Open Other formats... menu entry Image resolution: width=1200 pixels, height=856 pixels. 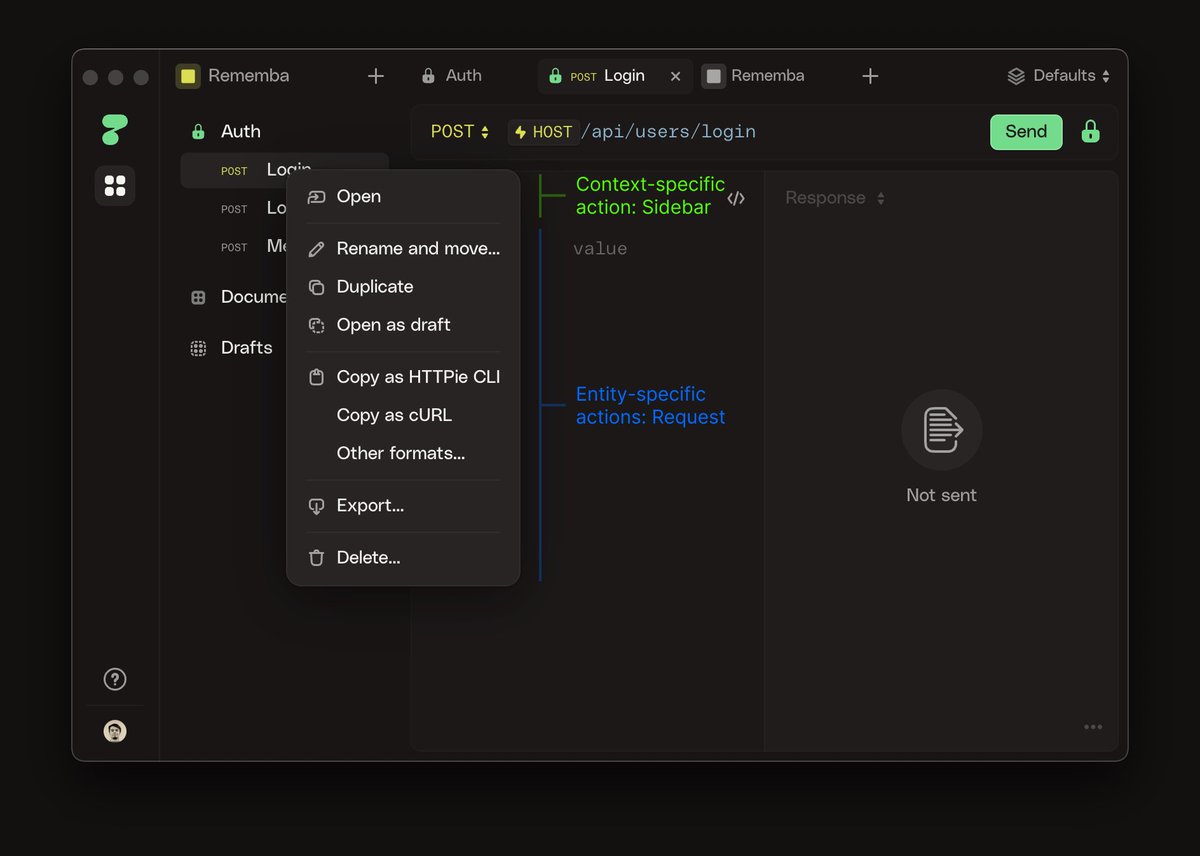coord(403,453)
